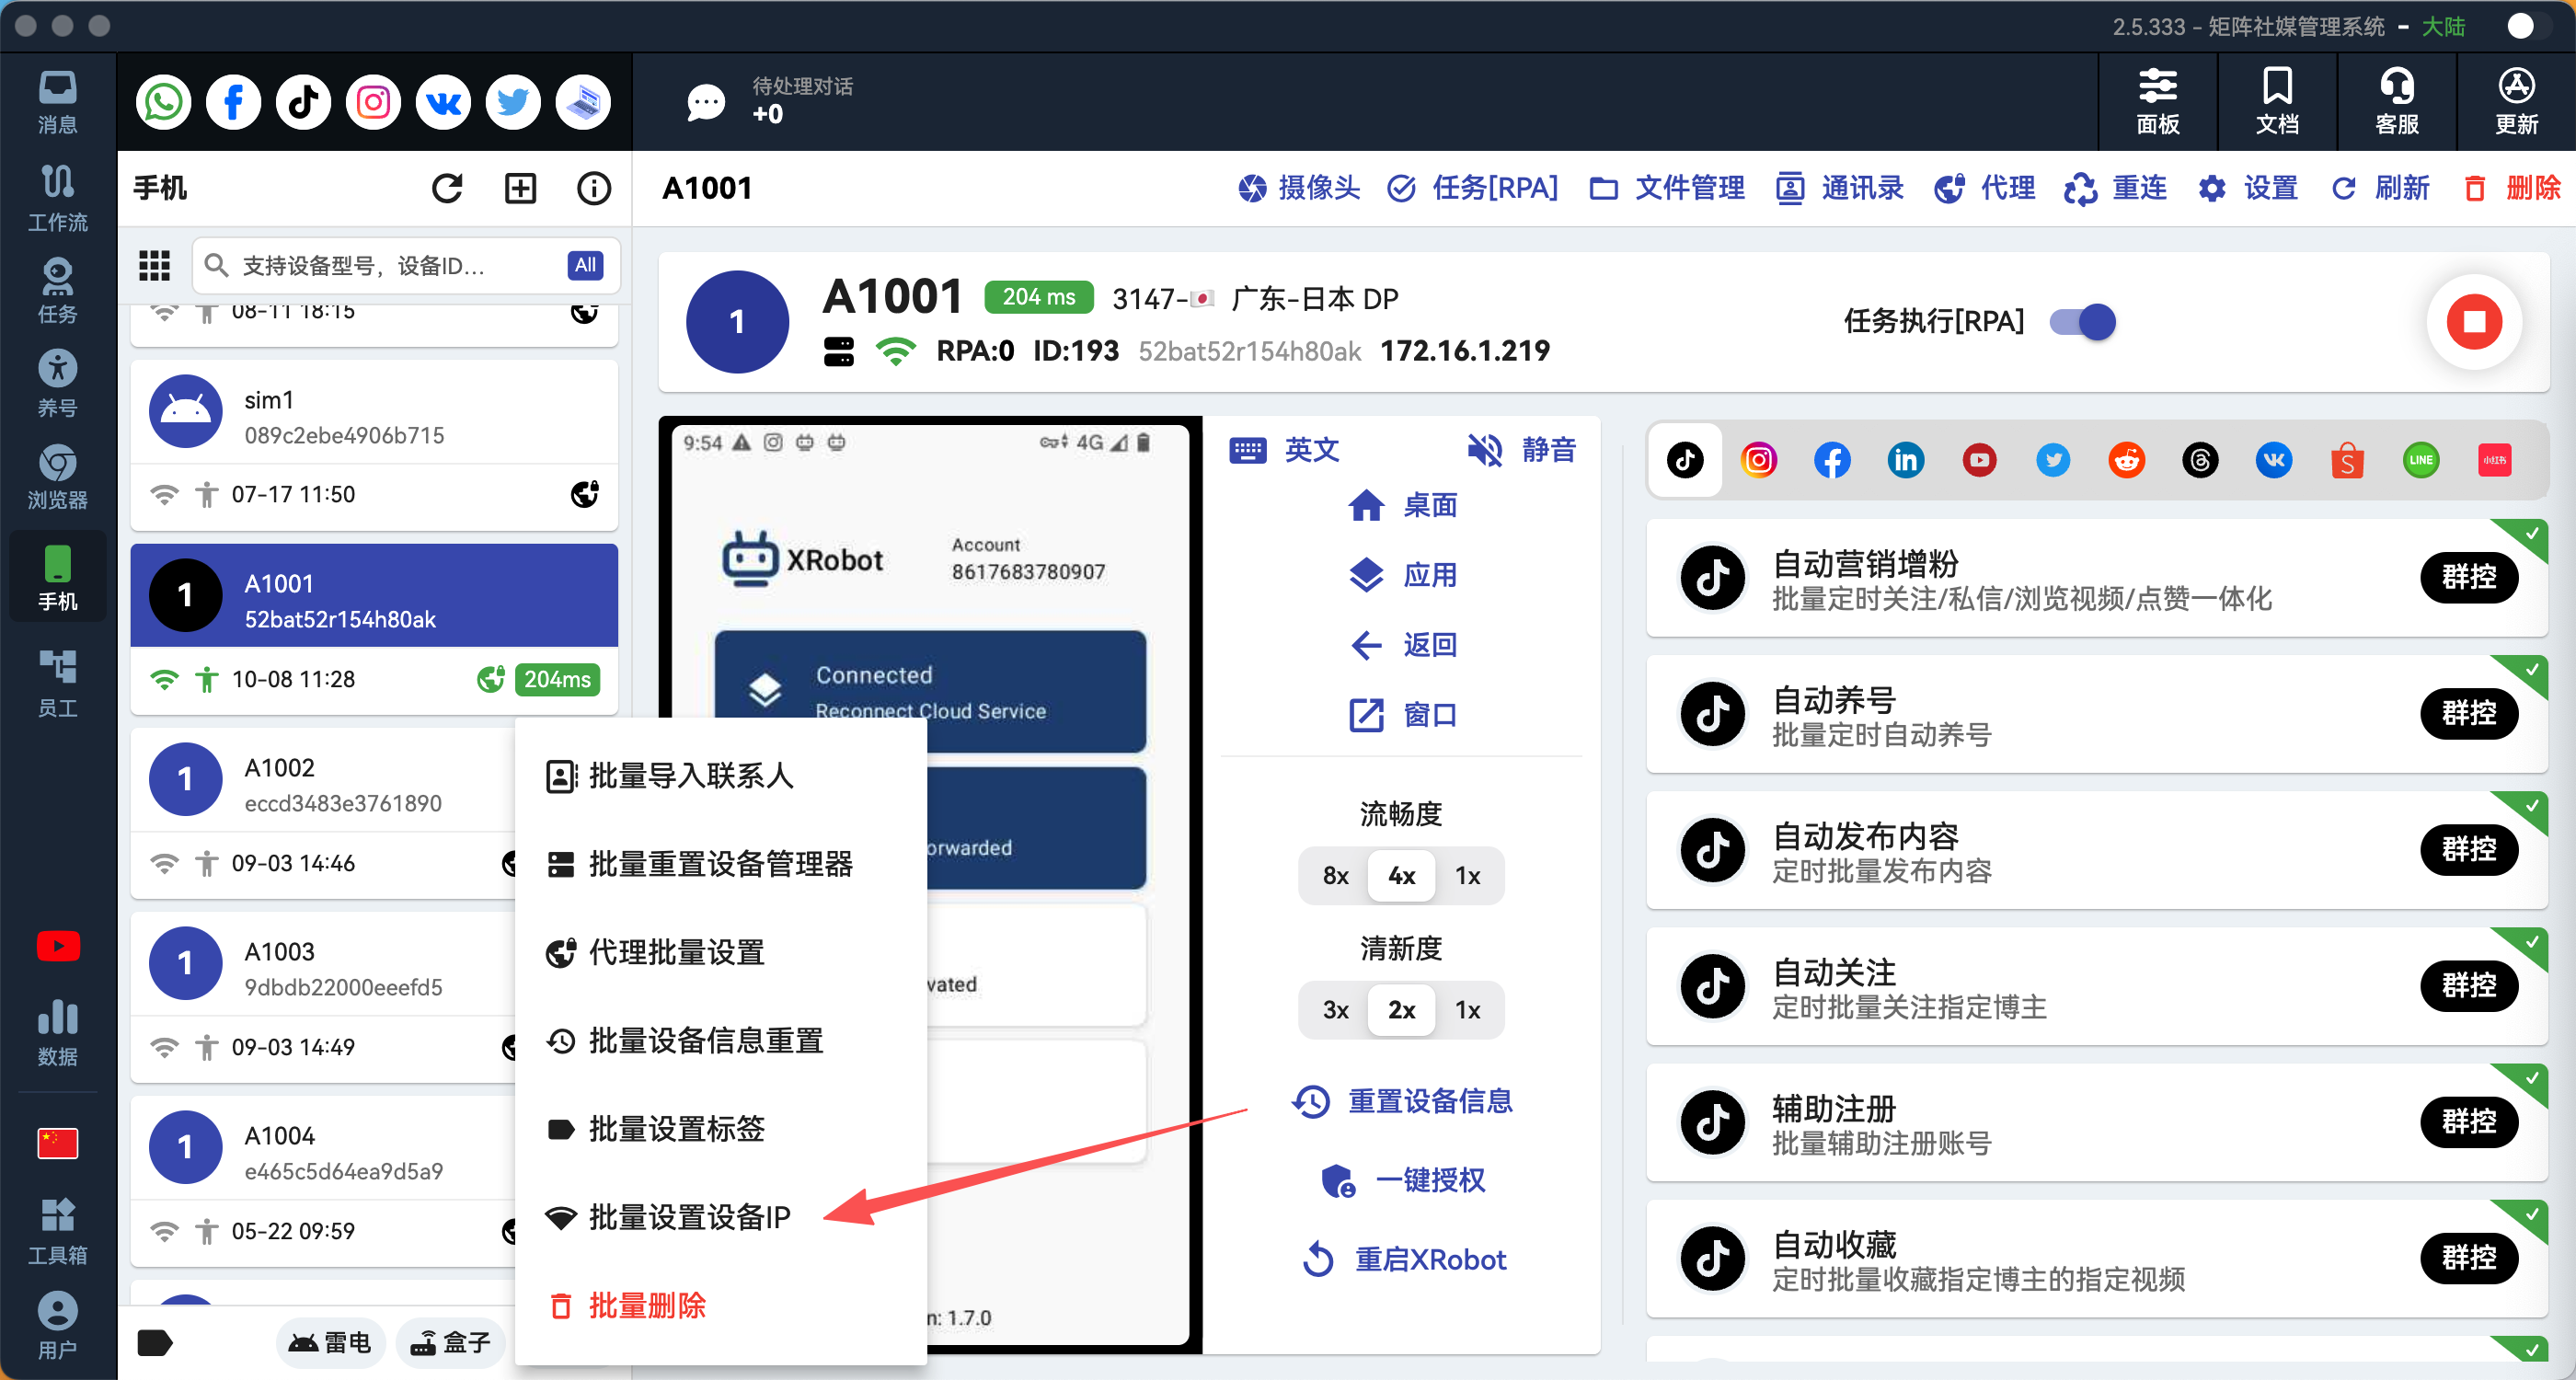Image resolution: width=2576 pixels, height=1380 pixels.
Task: Select 4x smoothness option
Action: [x=1401, y=876]
